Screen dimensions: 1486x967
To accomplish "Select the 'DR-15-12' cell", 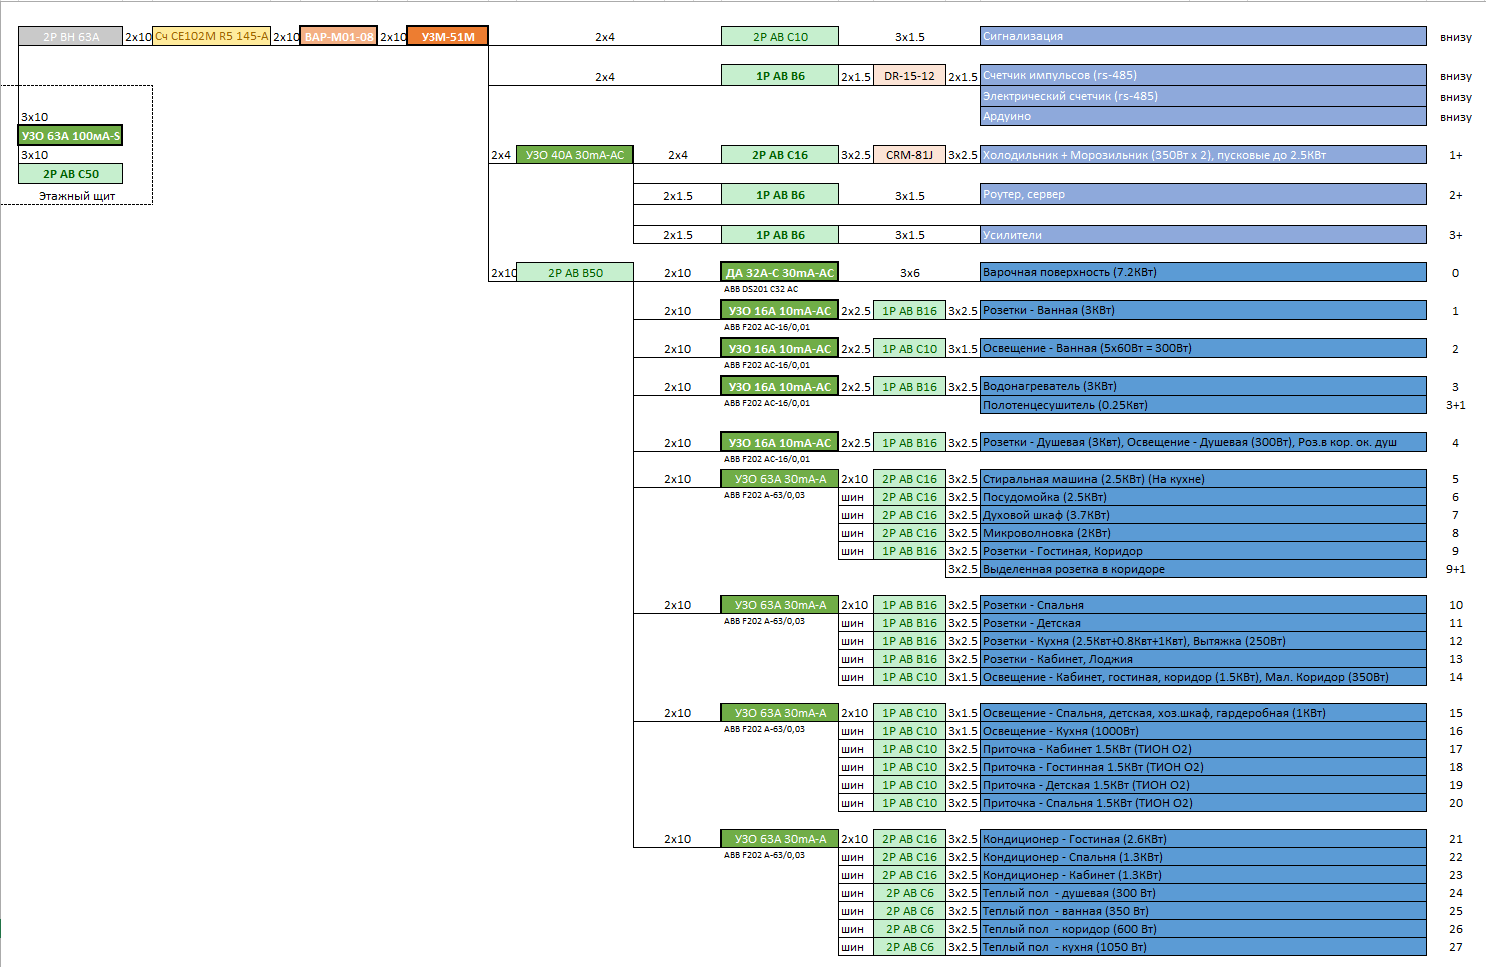I will pos(910,75).
